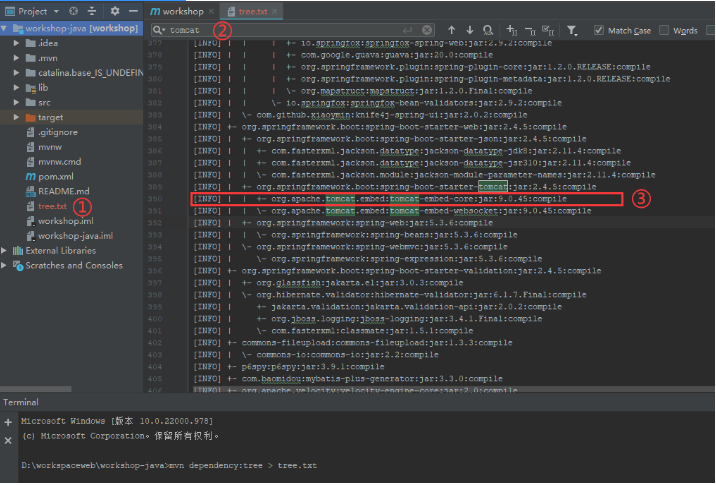
Task: Expand the src folder
Action: click(16, 102)
